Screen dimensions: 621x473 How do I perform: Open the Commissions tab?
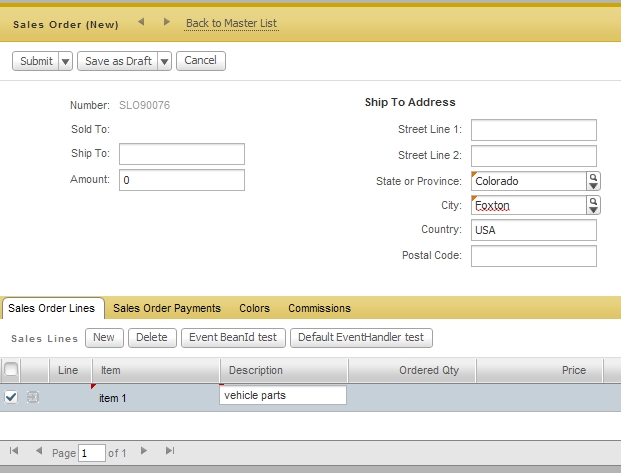tap(319, 308)
